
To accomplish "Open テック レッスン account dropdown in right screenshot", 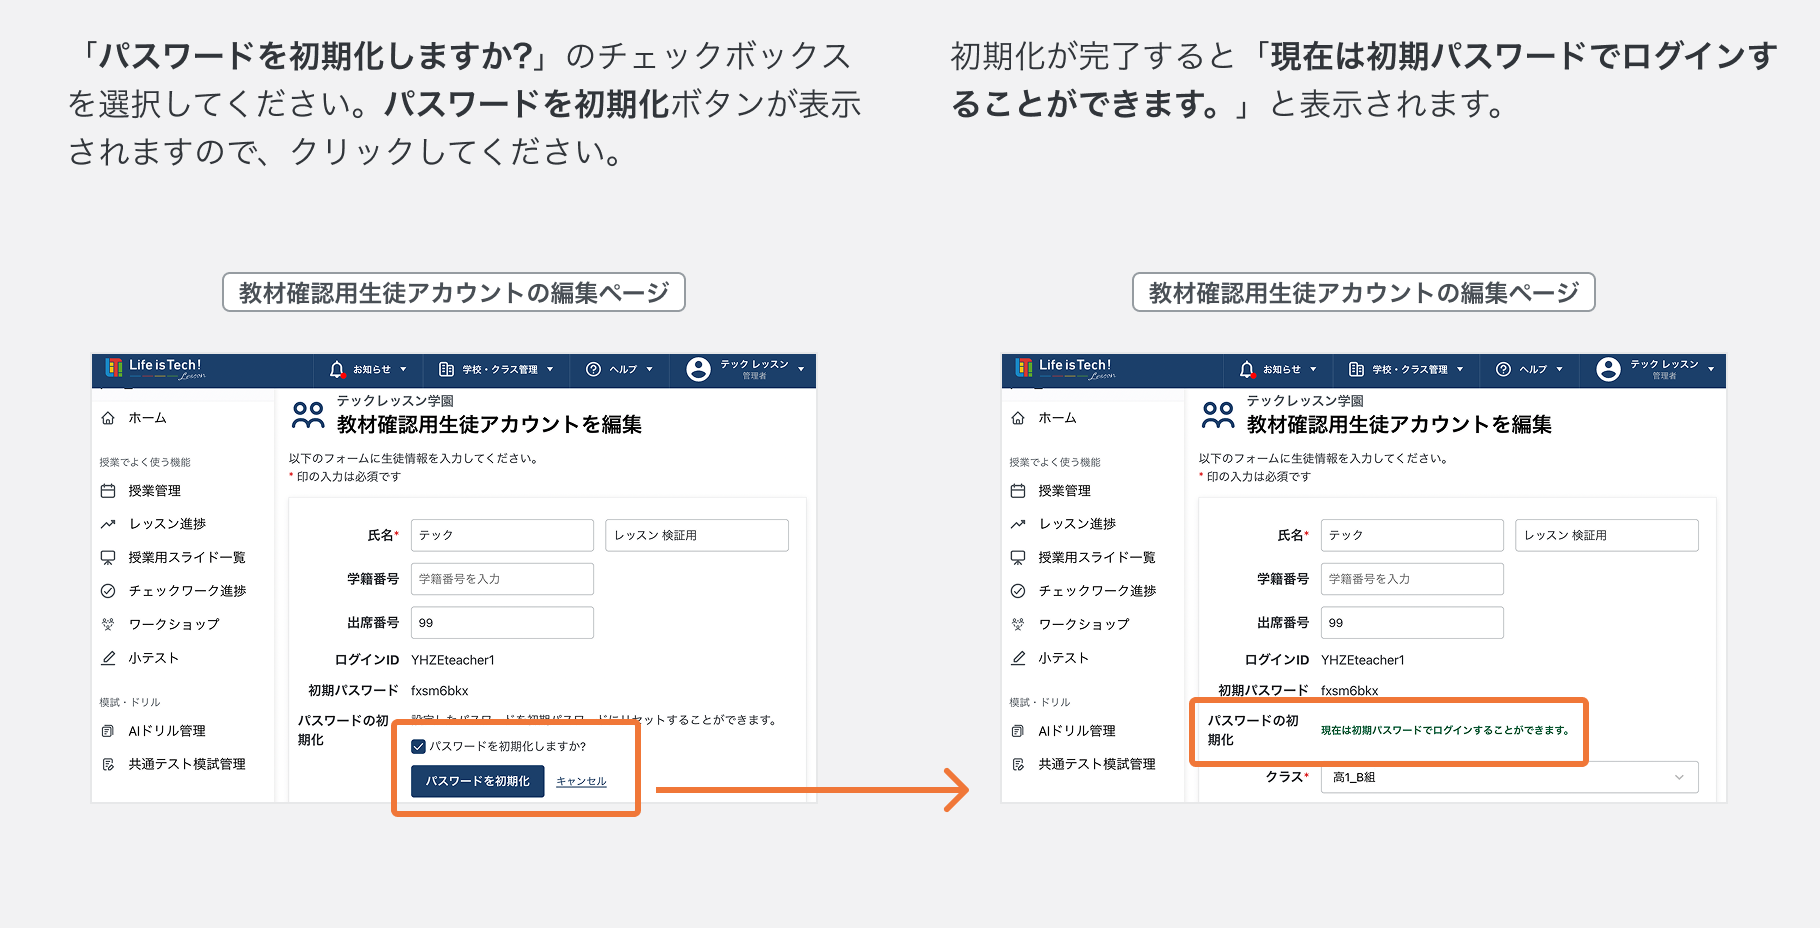I will point(1711,370).
